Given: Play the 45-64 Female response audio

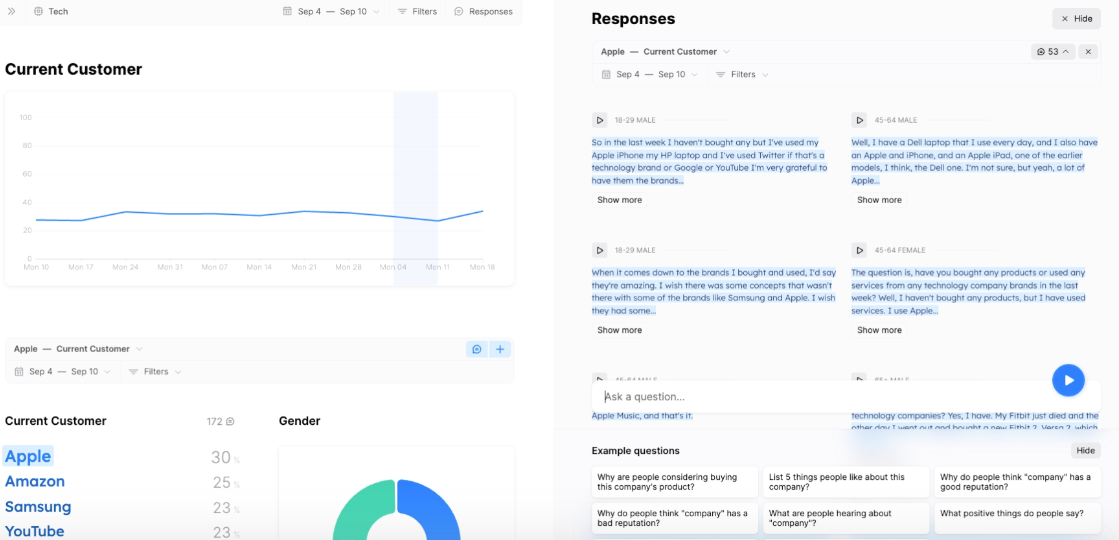Looking at the screenshot, I should point(859,250).
